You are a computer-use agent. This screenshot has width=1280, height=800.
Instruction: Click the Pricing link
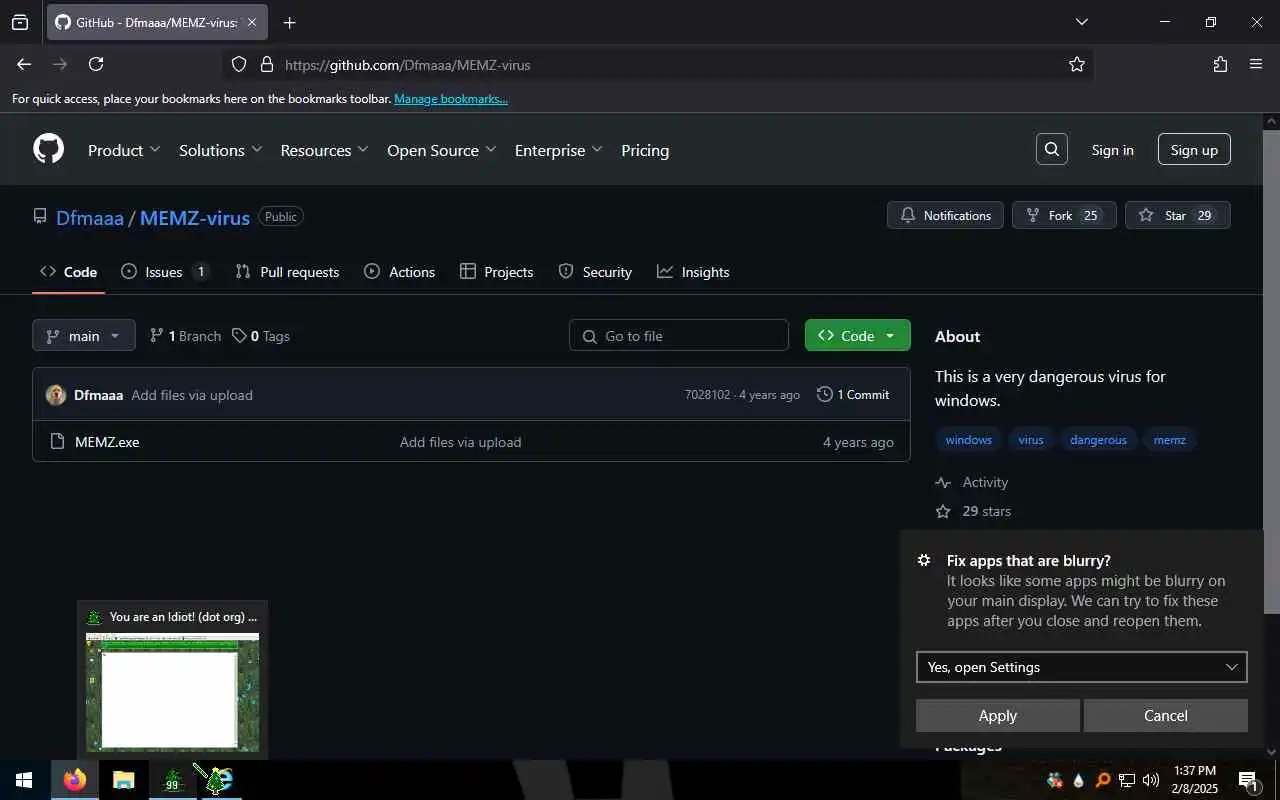[x=645, y=150]
